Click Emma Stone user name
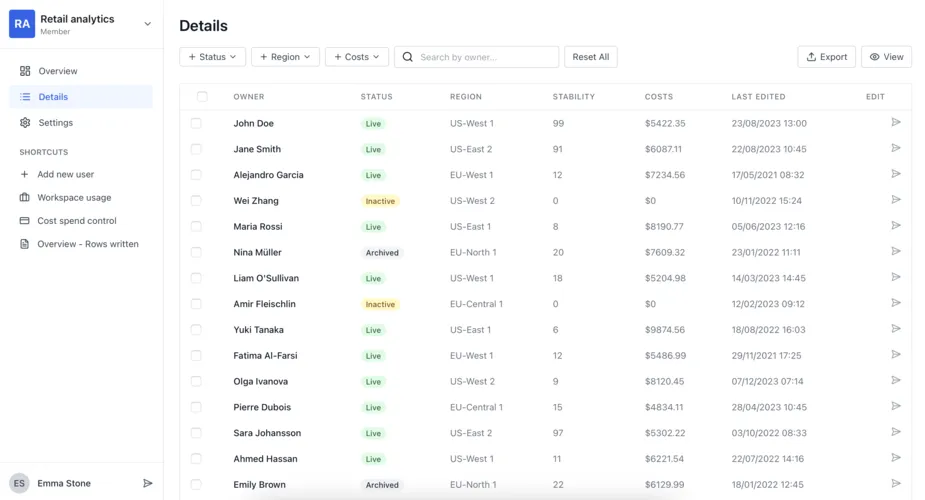The height and width of the screenshot is (500, 925). point(64,483)
